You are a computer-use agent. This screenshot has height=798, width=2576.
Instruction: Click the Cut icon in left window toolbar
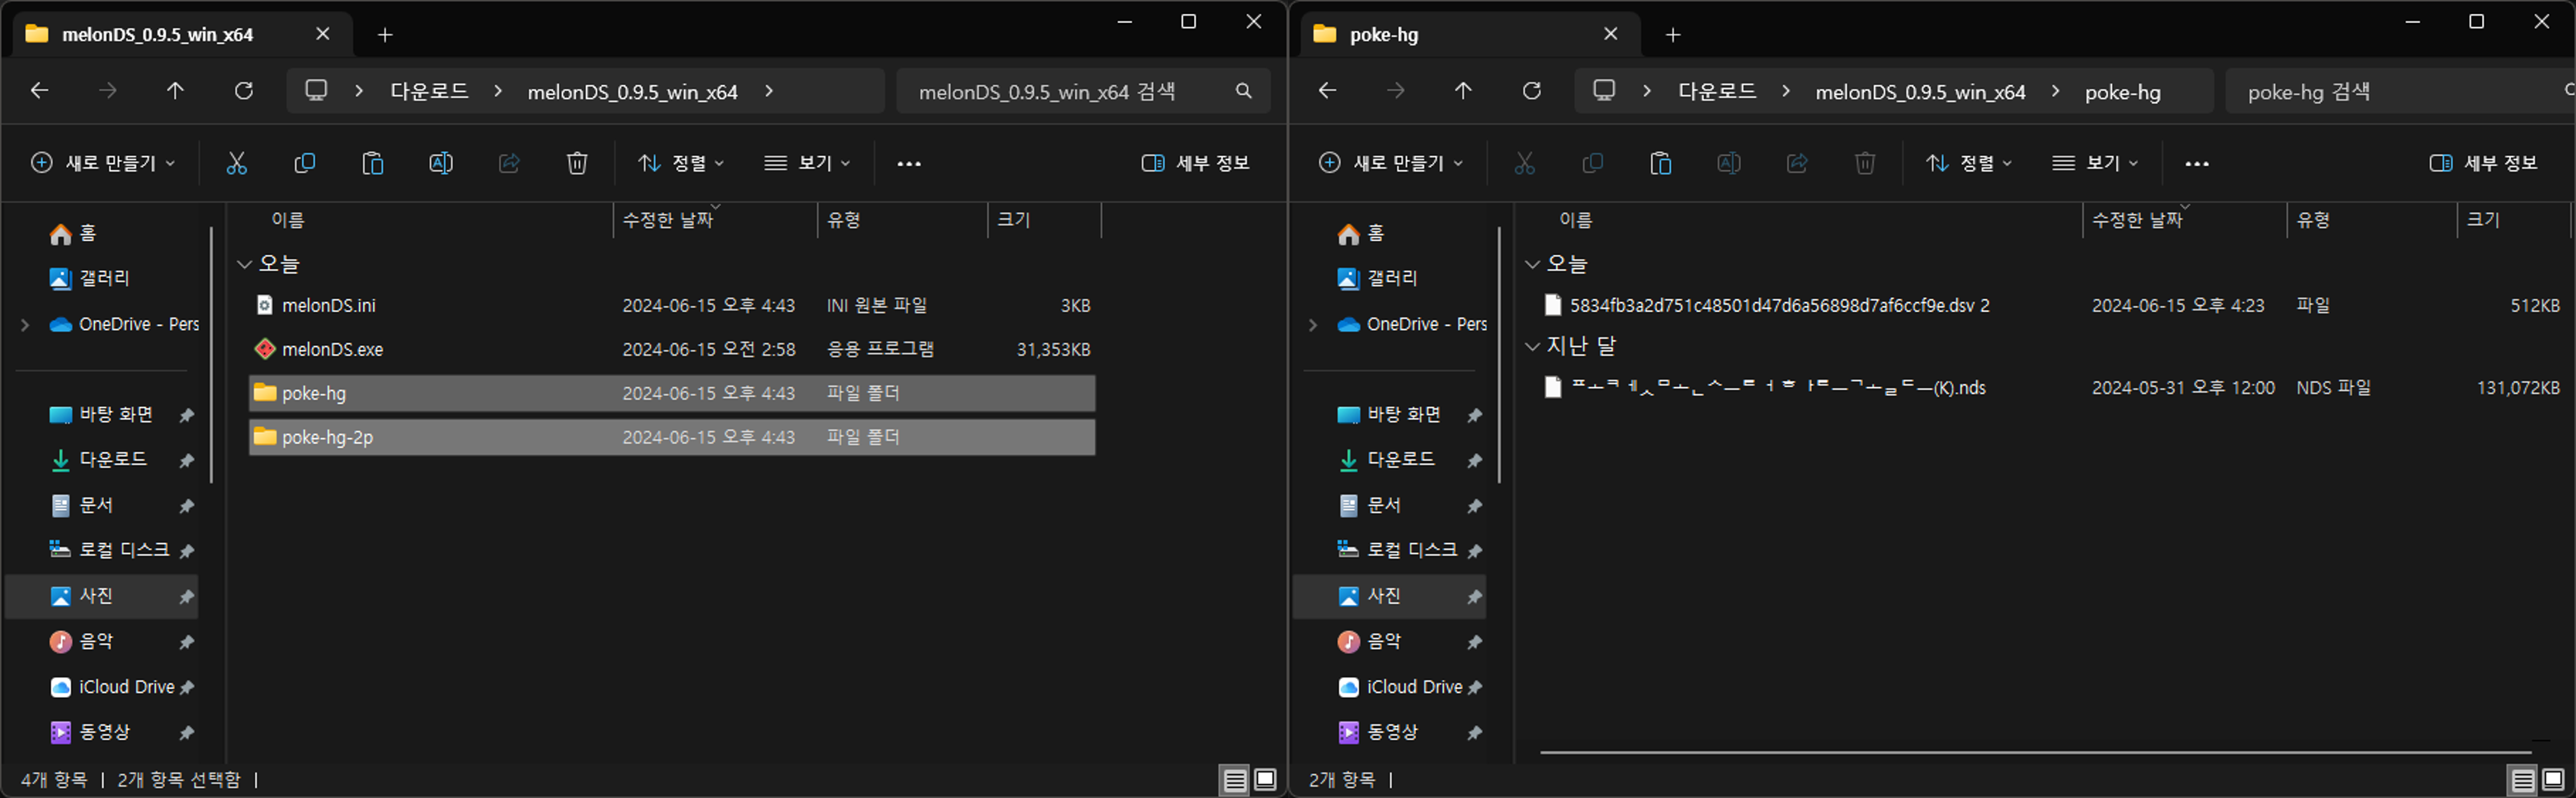tap(236, 163)
